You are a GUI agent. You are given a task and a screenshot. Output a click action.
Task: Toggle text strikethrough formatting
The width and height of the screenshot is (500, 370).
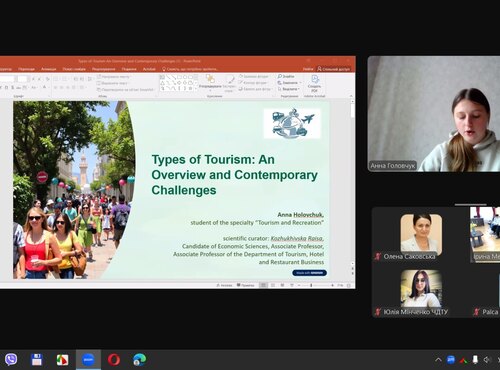tap(18, 88)
